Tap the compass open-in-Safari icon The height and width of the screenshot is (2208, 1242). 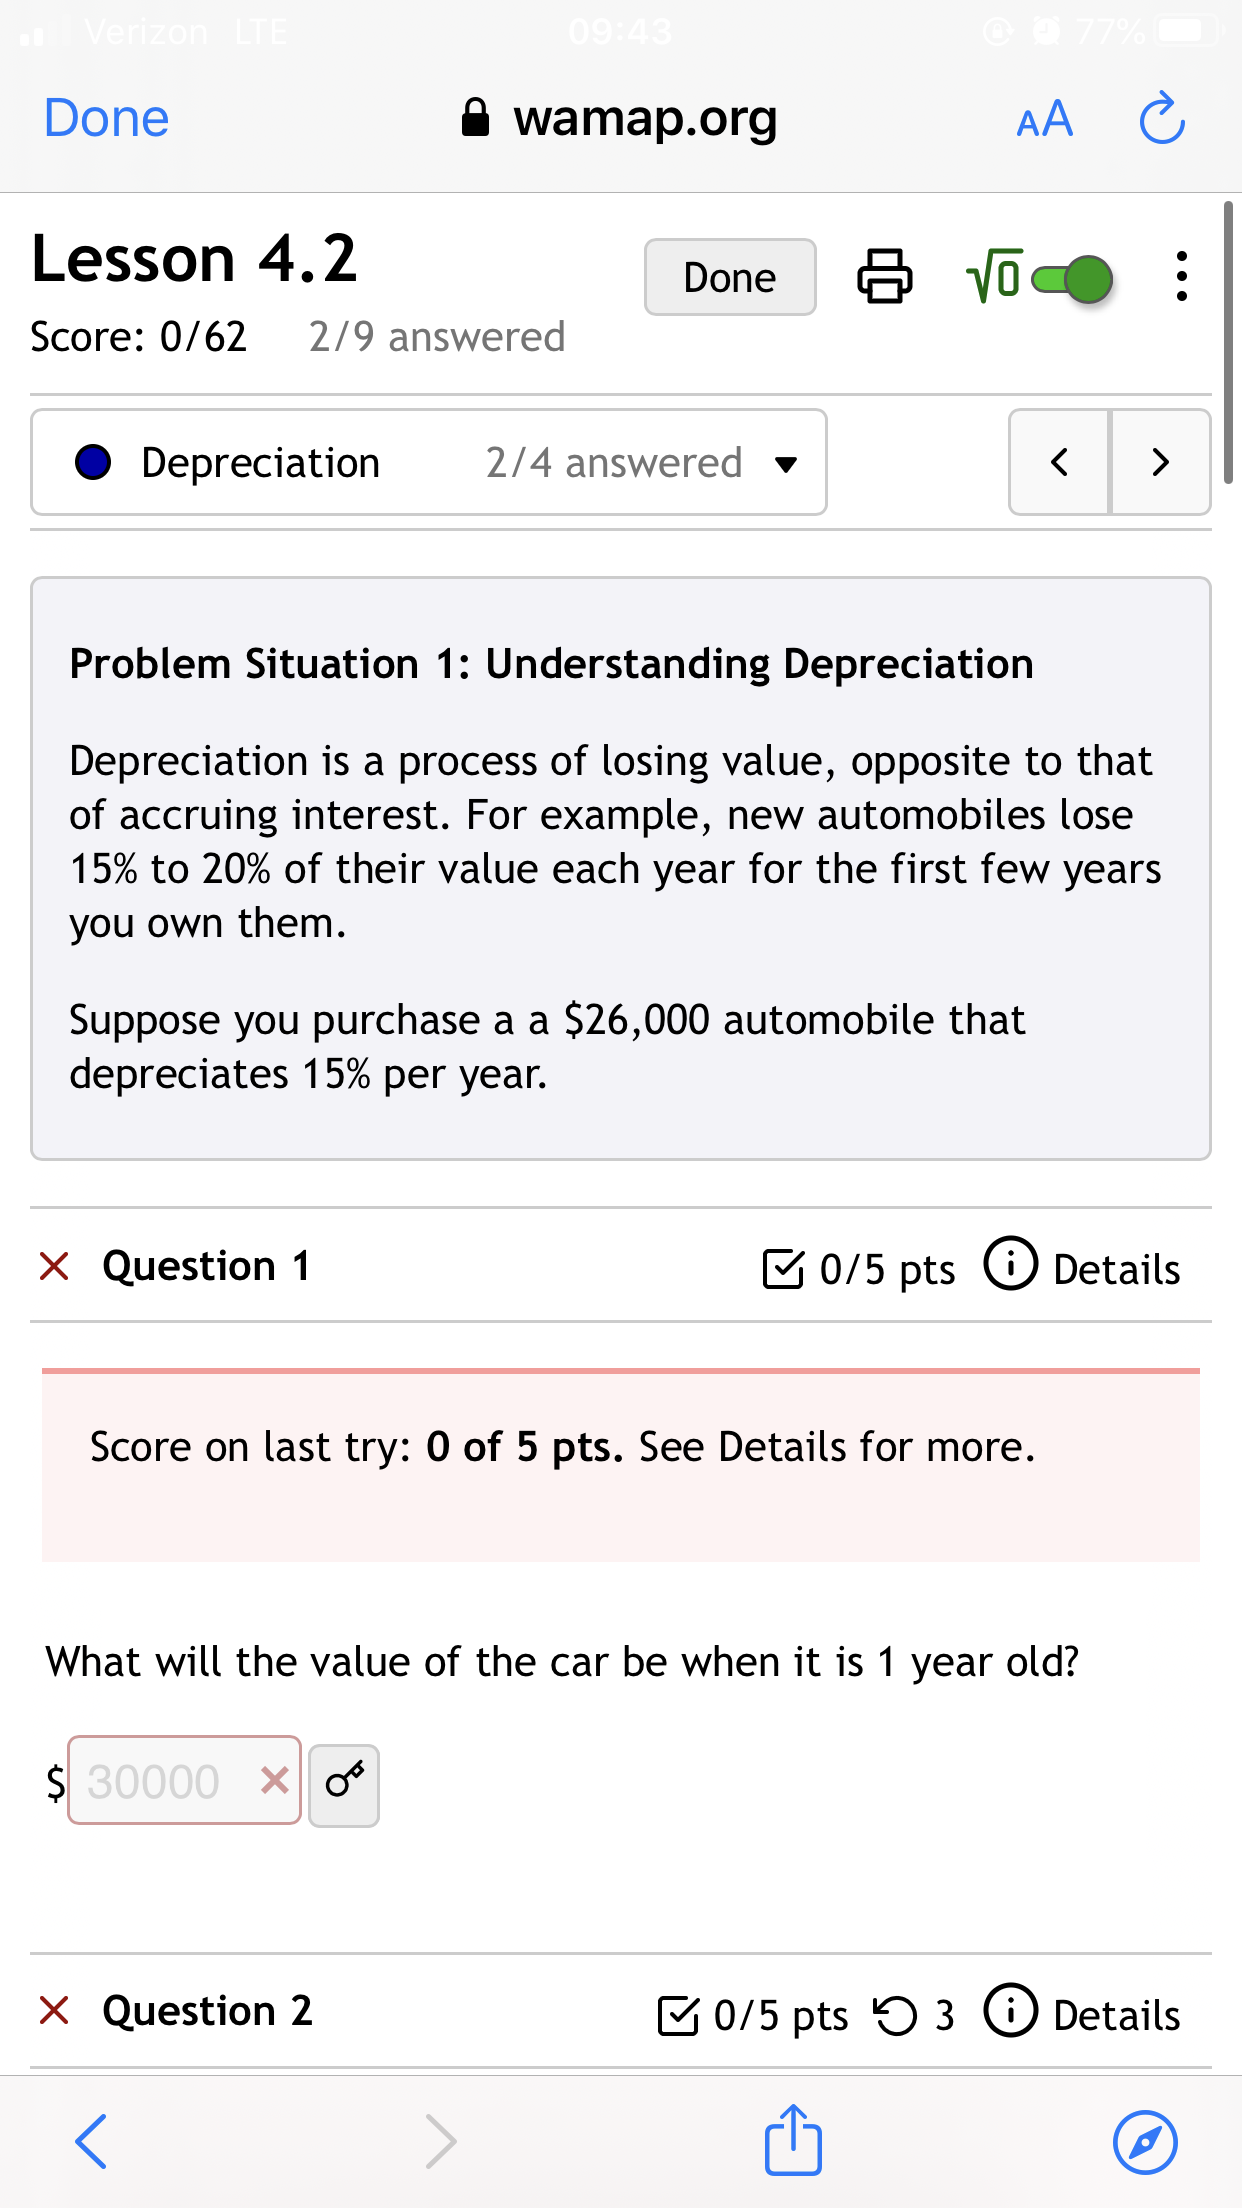(x=1145, y=2142)
